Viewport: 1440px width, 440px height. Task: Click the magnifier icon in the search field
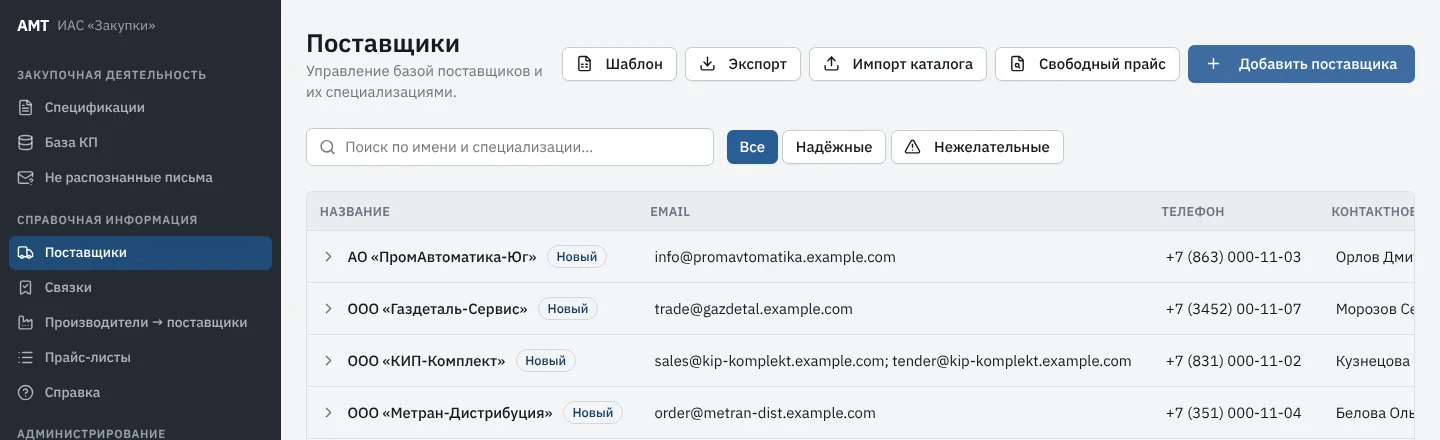[x=327, y=147]
